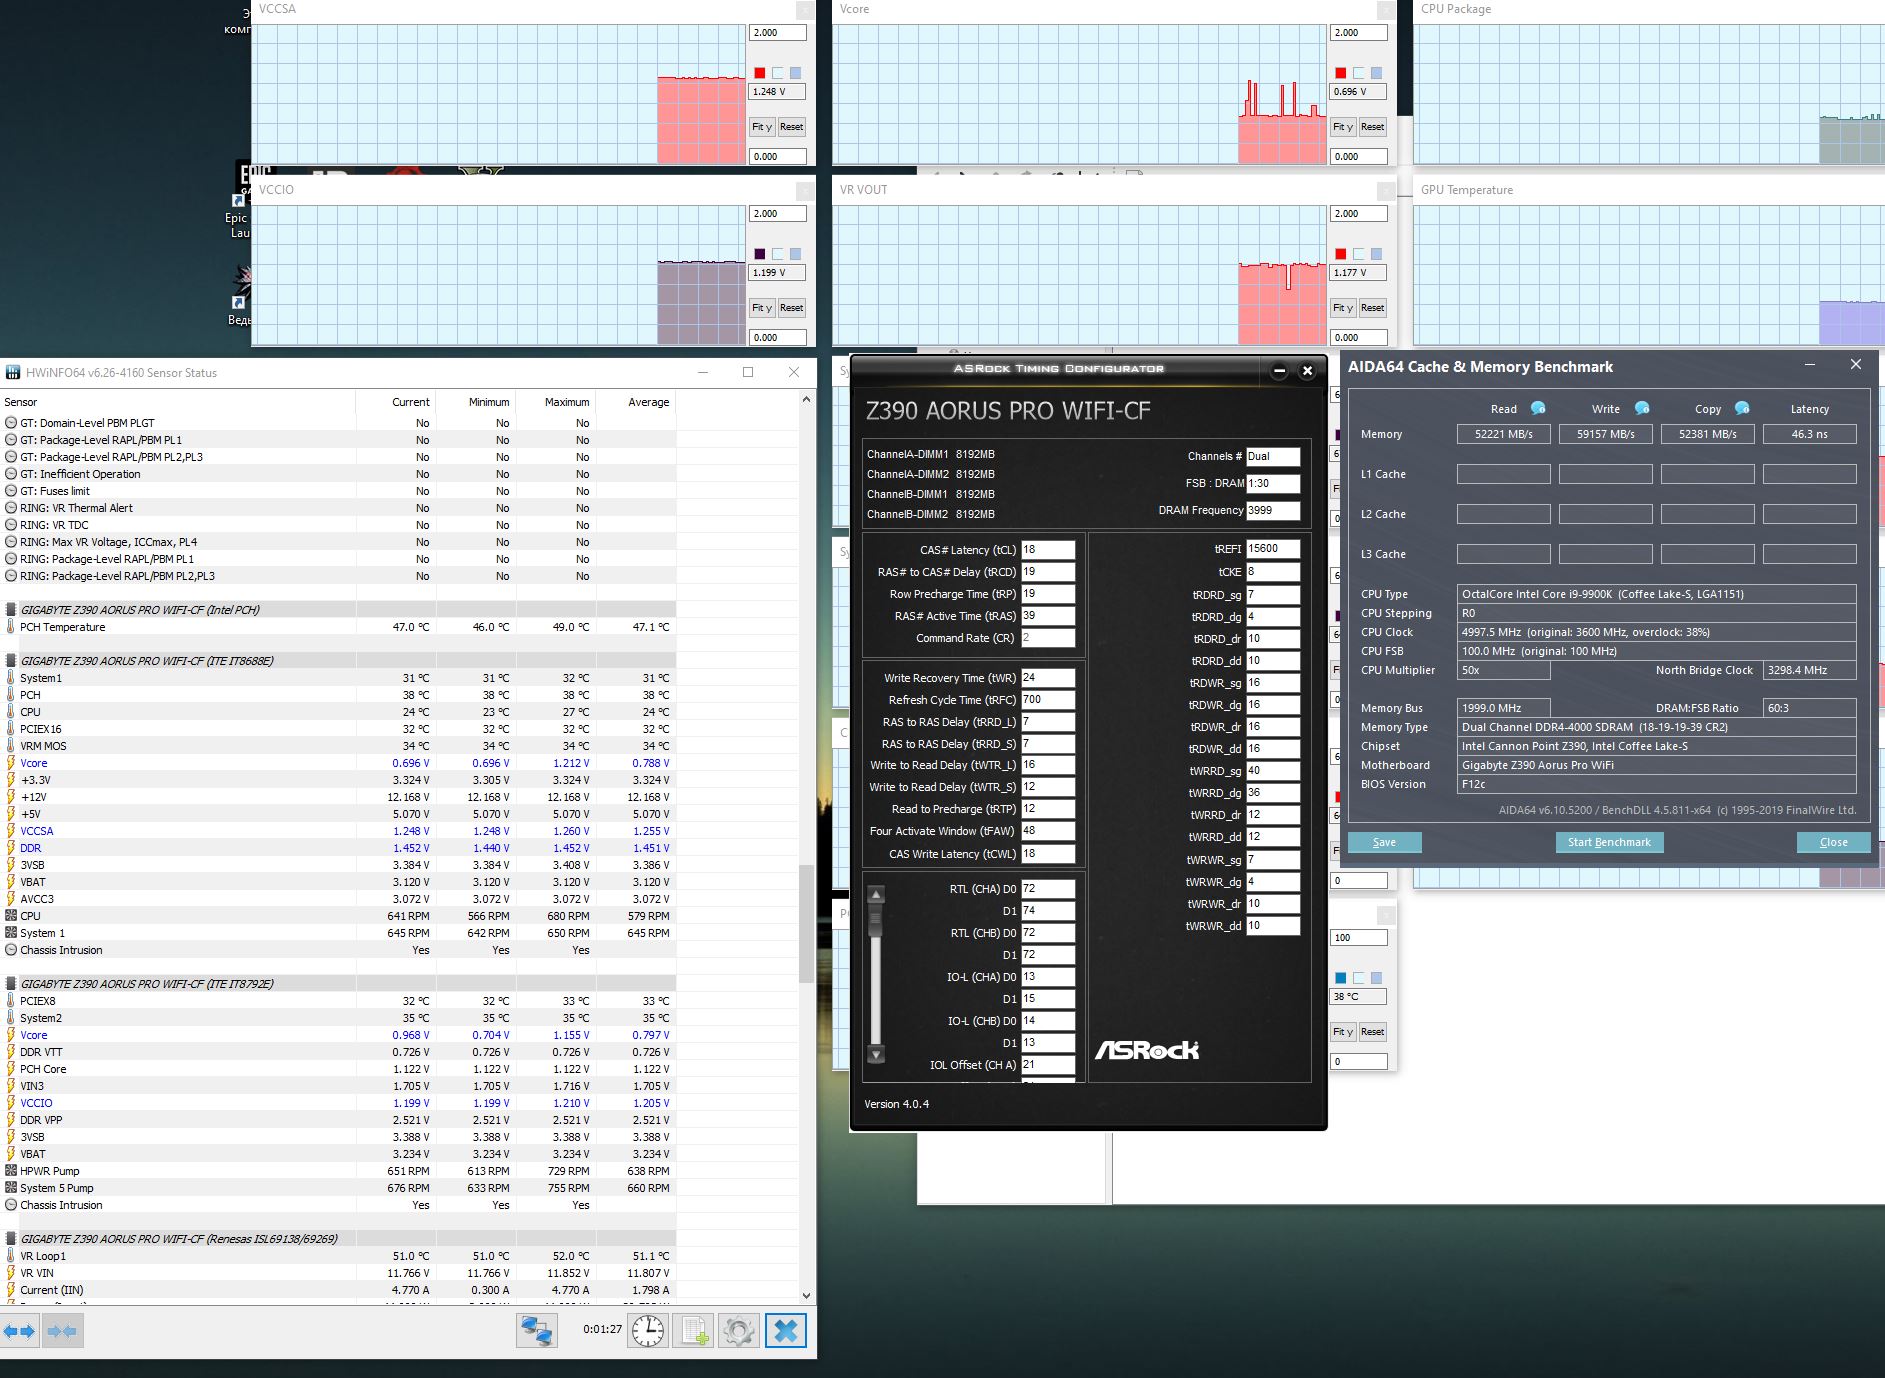The height and width of the screenshot is (1378, 1885).
Task: Pick the red line color in Vcore graph
Action: [x=1341, y=73]
